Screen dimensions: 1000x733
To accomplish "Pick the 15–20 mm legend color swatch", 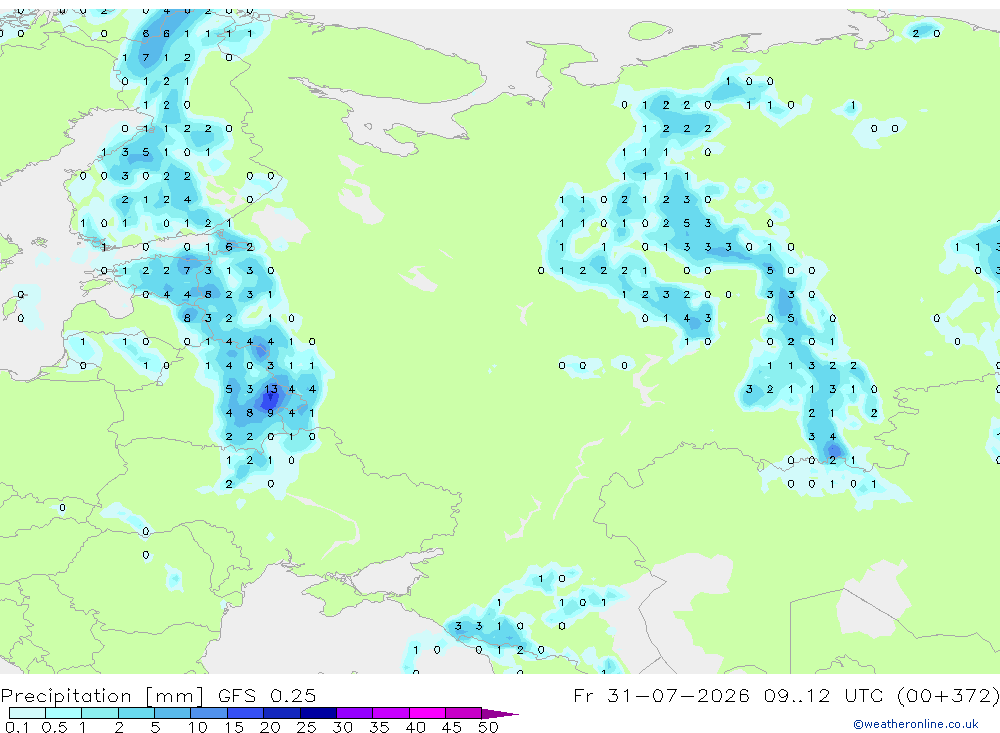I will point(246,713).
